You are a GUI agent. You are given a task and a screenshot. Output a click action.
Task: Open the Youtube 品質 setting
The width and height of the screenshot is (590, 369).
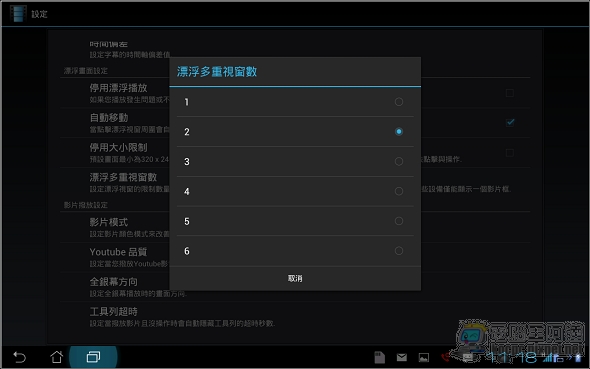click(x=295, y=257)
